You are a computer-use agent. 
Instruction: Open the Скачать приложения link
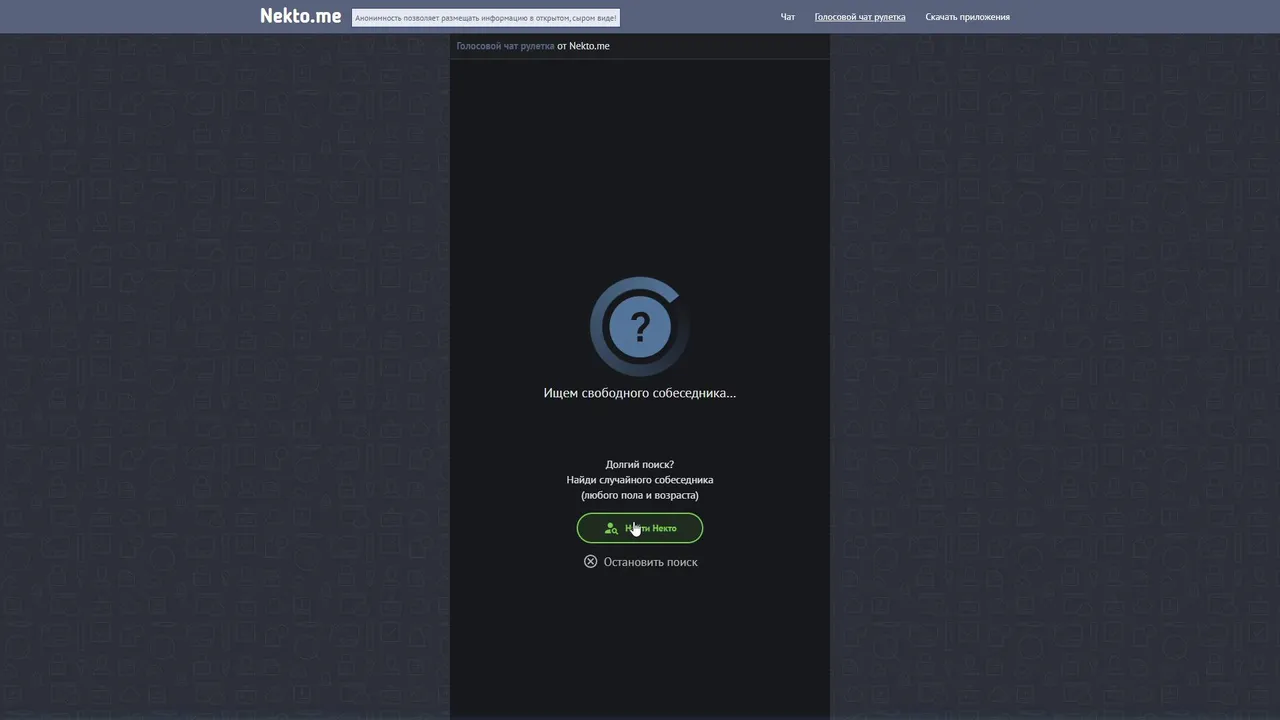click(967, 17)
